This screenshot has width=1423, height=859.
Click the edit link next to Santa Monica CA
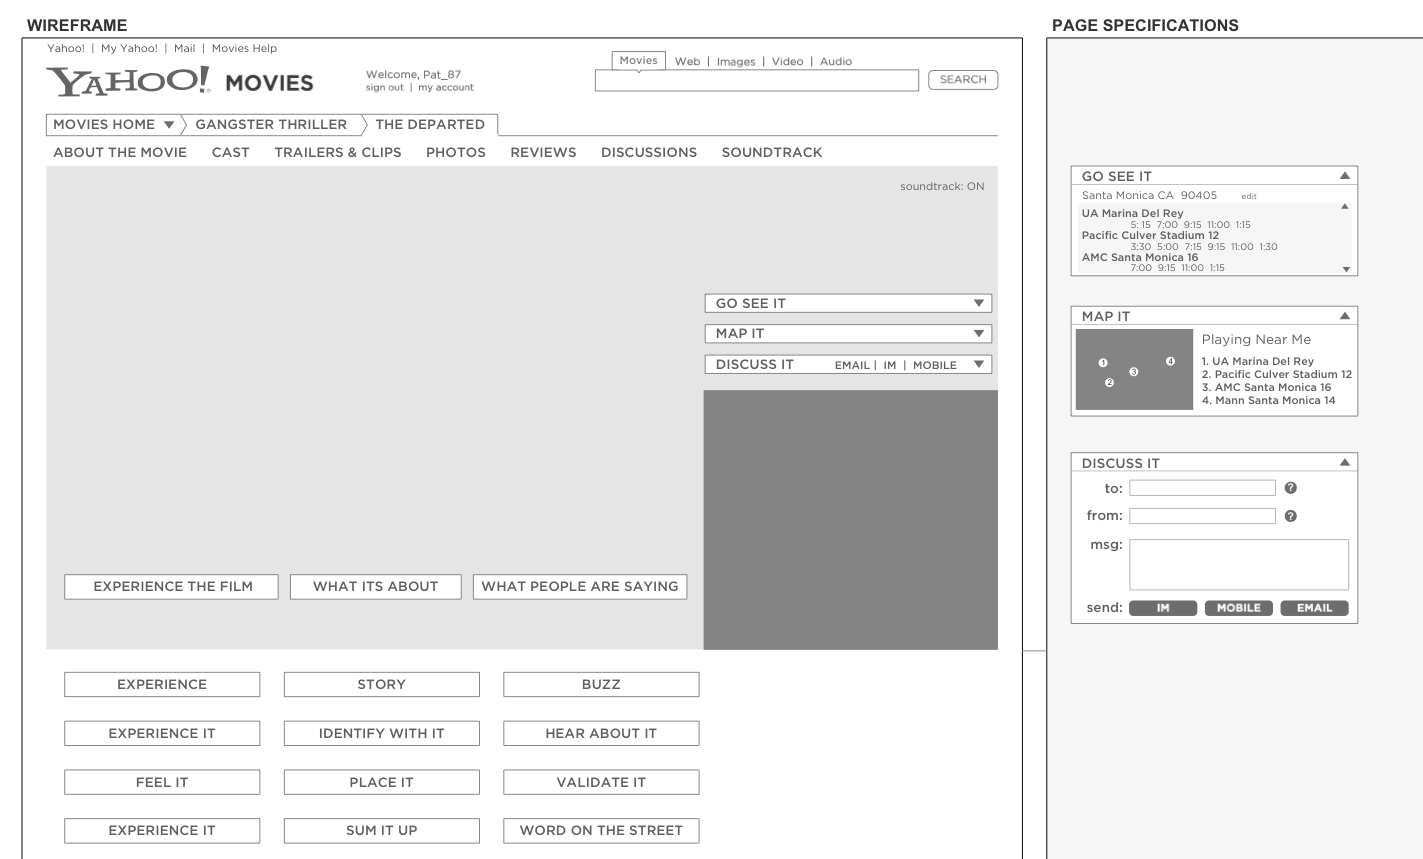(1249, 196)
